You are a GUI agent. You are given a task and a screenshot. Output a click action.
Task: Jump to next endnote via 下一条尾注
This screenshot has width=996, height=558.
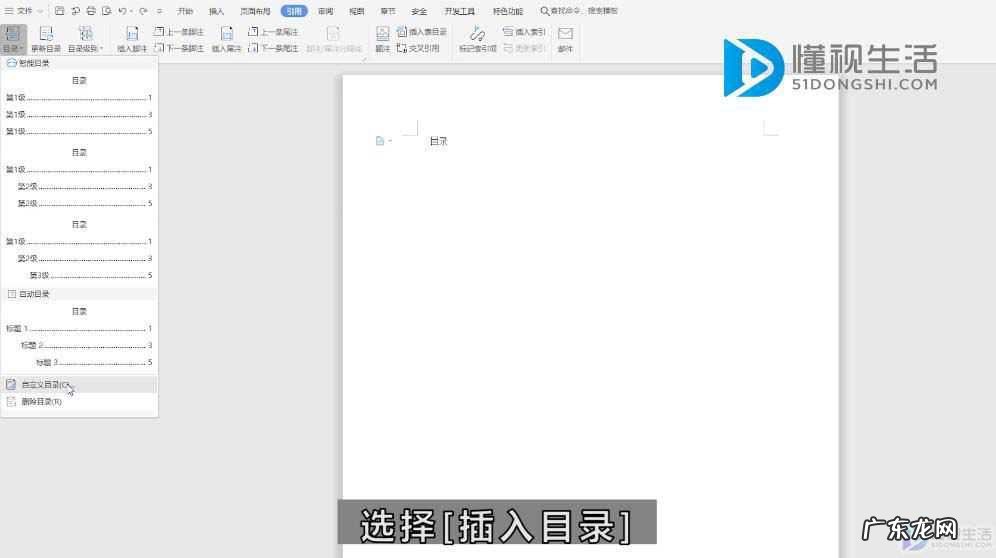coord(273,48)
